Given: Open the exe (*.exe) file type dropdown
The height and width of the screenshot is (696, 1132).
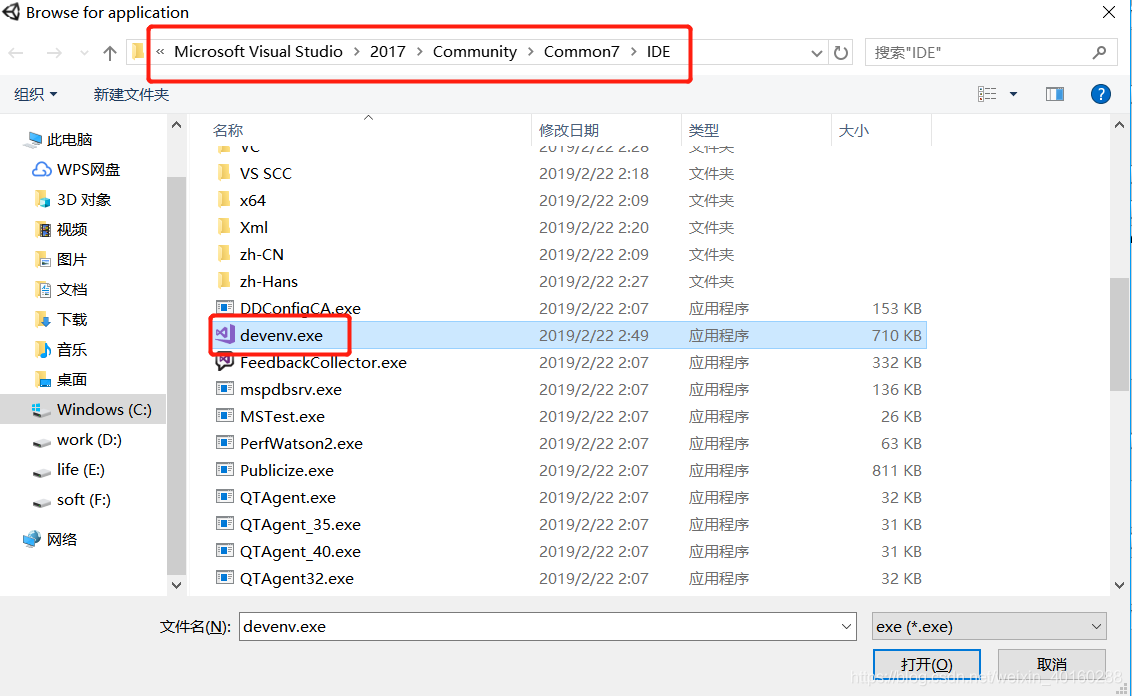Looking at the screenshot, I should [989, 627].
